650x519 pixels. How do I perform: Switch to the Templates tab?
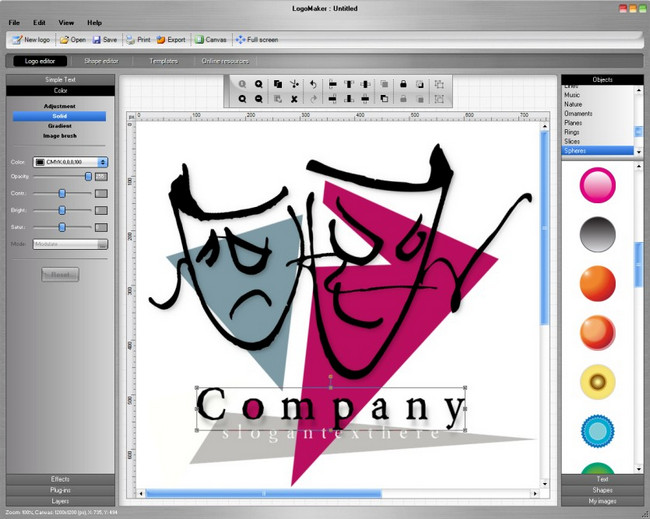pos(163,61)
